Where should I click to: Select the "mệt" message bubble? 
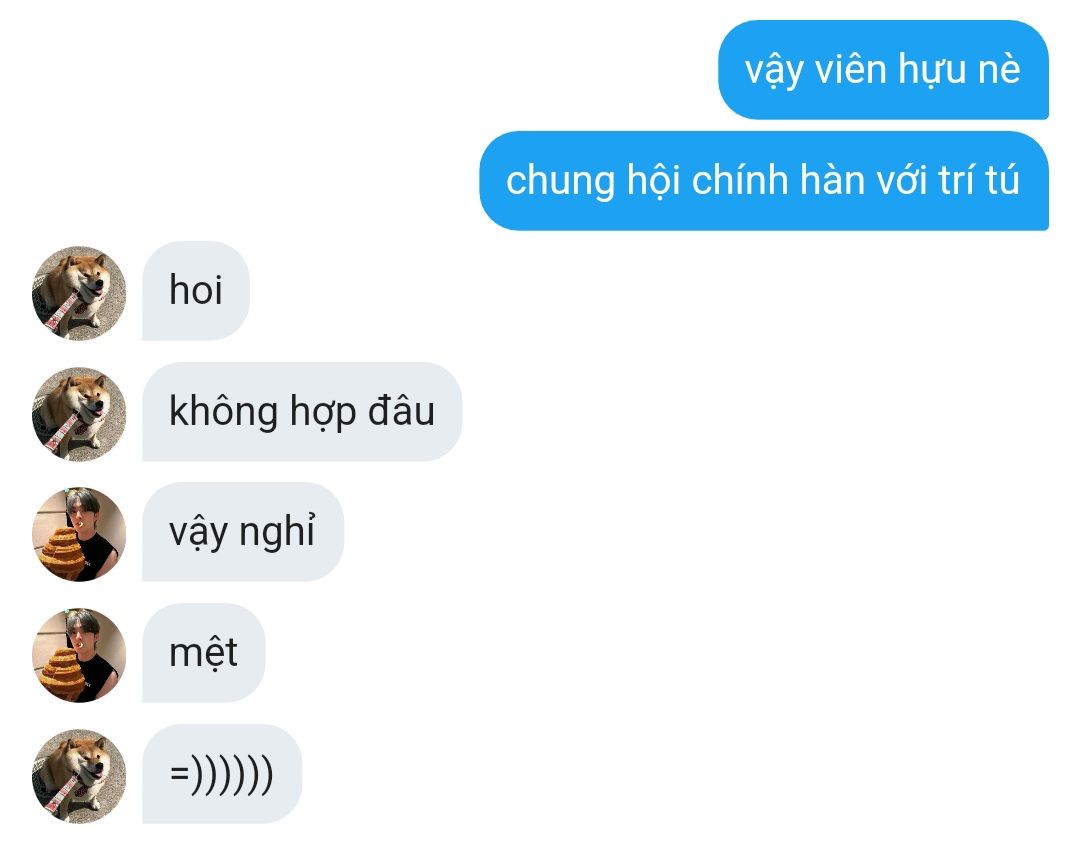[203, 653]
